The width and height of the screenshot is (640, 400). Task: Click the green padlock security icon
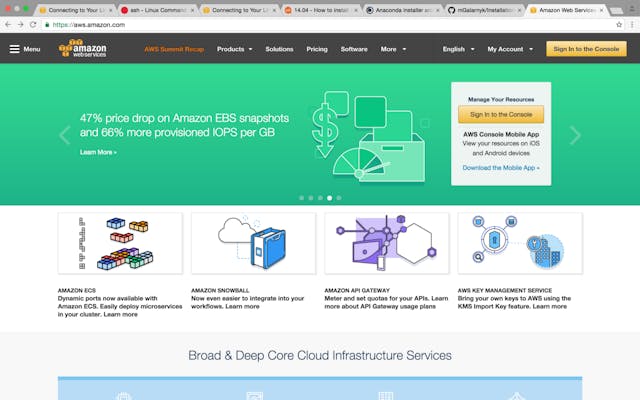tap(47, 25)
